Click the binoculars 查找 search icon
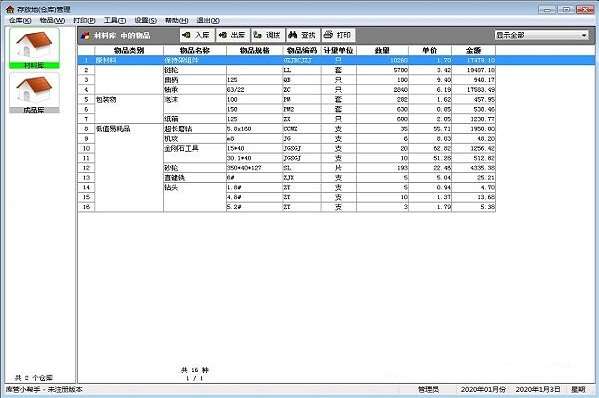The height and width of the screenshot is (398, 599). tap(293, 35)
